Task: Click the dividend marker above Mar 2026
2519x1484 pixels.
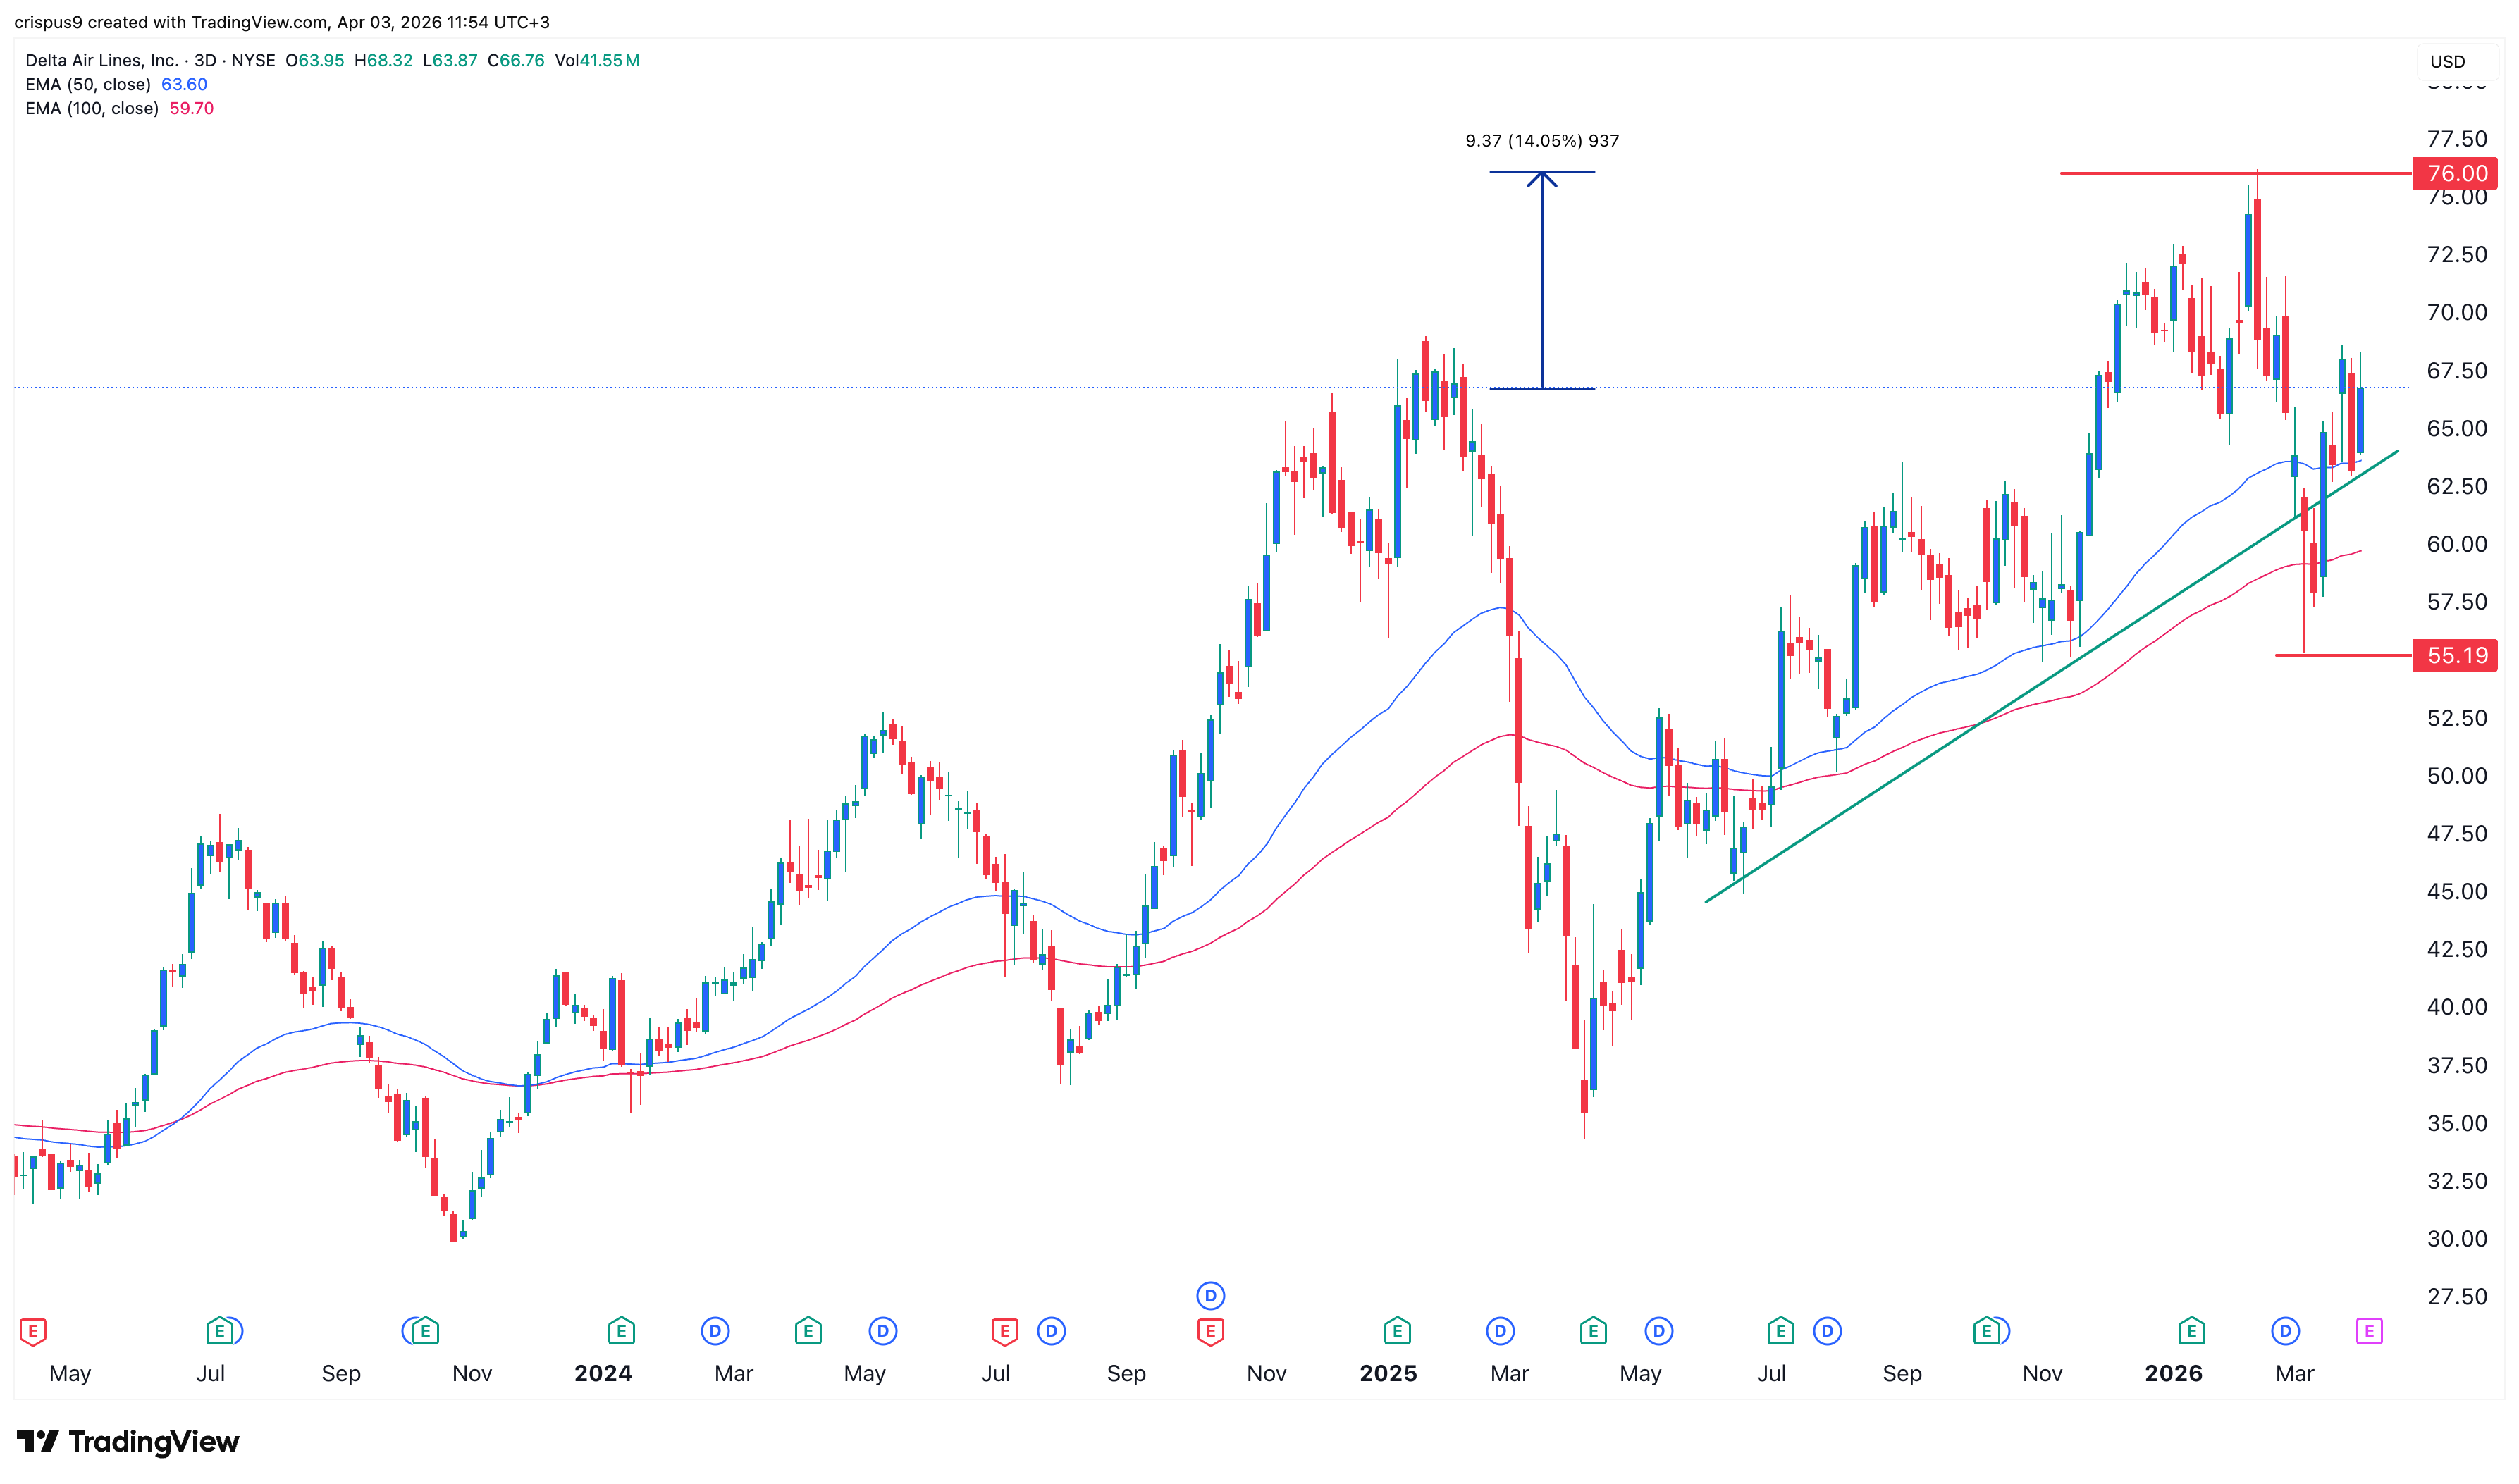Action: coord(2285,1331)
